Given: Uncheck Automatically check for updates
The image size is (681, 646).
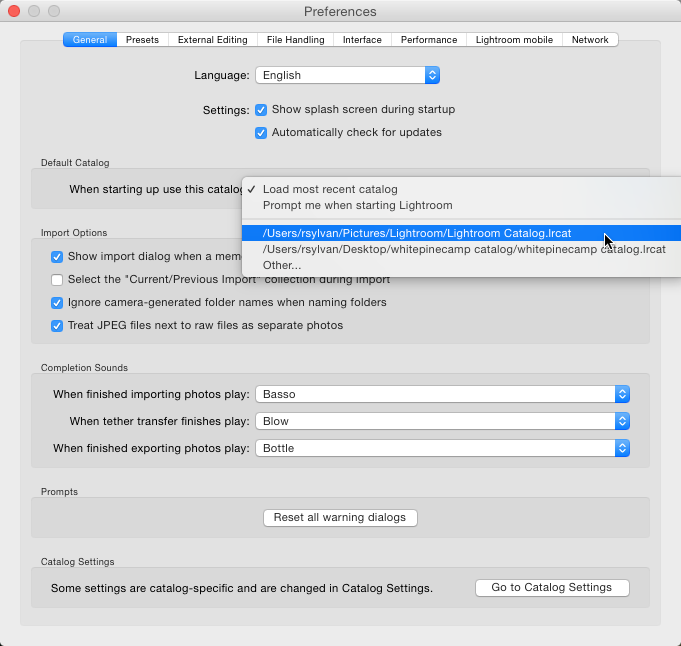Looking at the screenshot, I should coord(261,133).
